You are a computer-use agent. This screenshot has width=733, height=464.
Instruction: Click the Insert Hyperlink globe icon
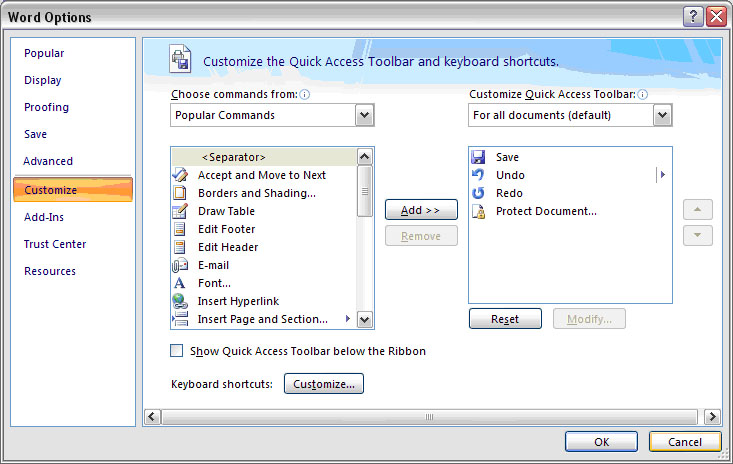coord(180,301)
